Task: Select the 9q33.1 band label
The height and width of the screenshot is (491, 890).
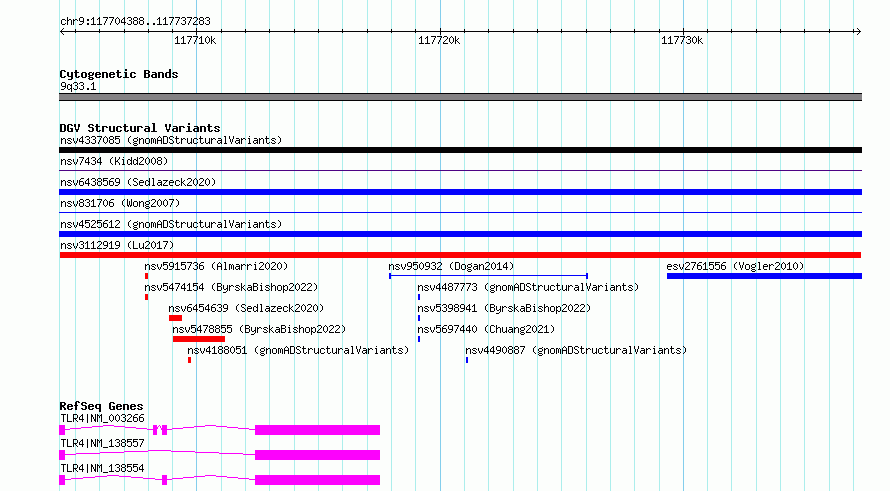Action: point(78,86)
